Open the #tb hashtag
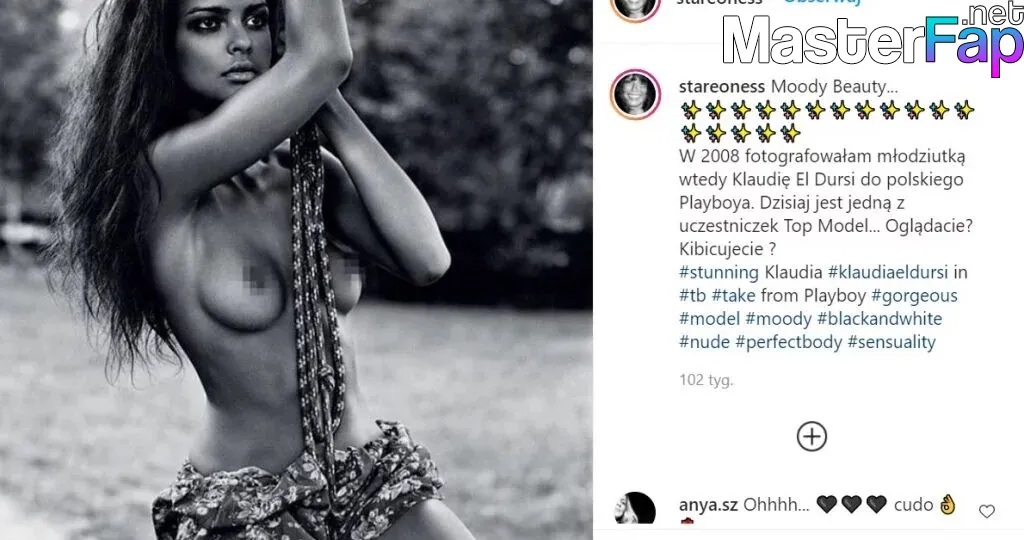This screenshot has width=1024, height=540. [x=692, y=296]
